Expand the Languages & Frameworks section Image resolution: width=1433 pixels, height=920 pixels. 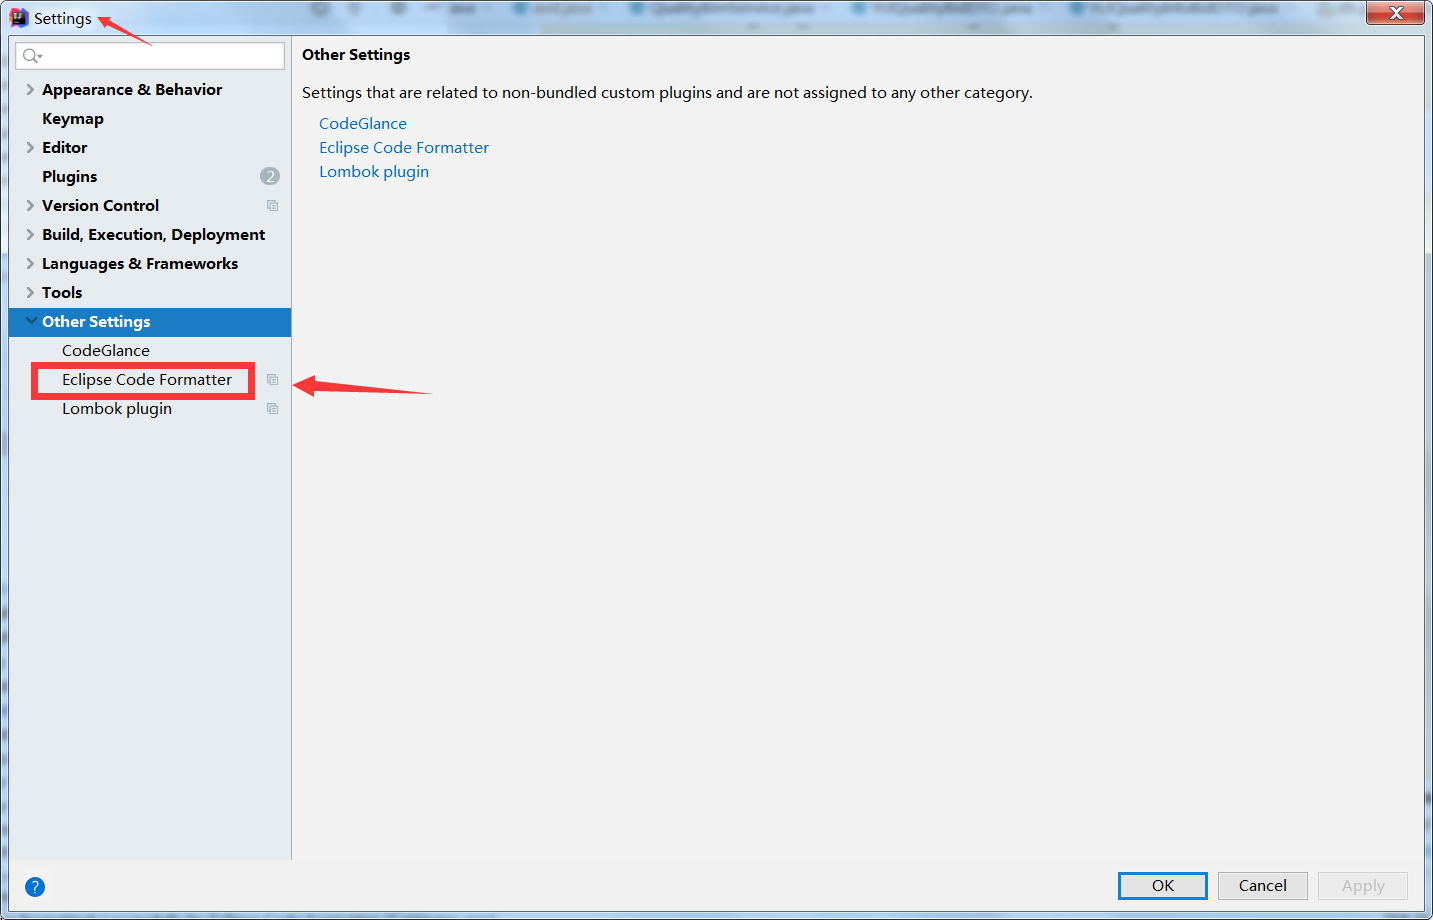30,263
